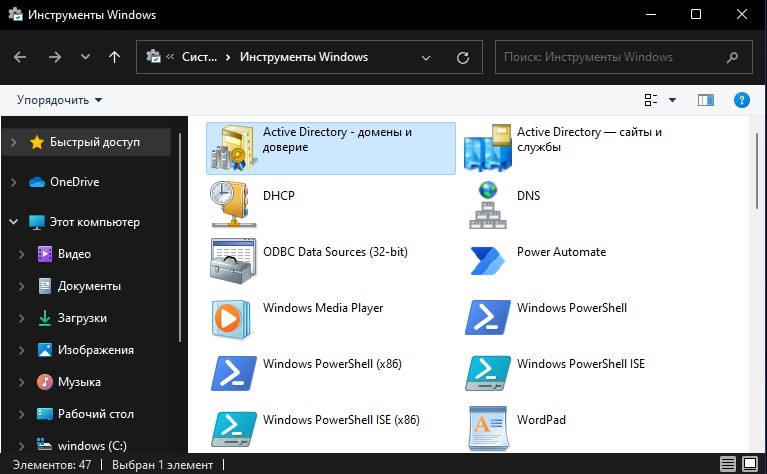This screenshot has width=767, height=474.
Task: Expand the Загрузки tree node
Action: [x=22, y=318]
